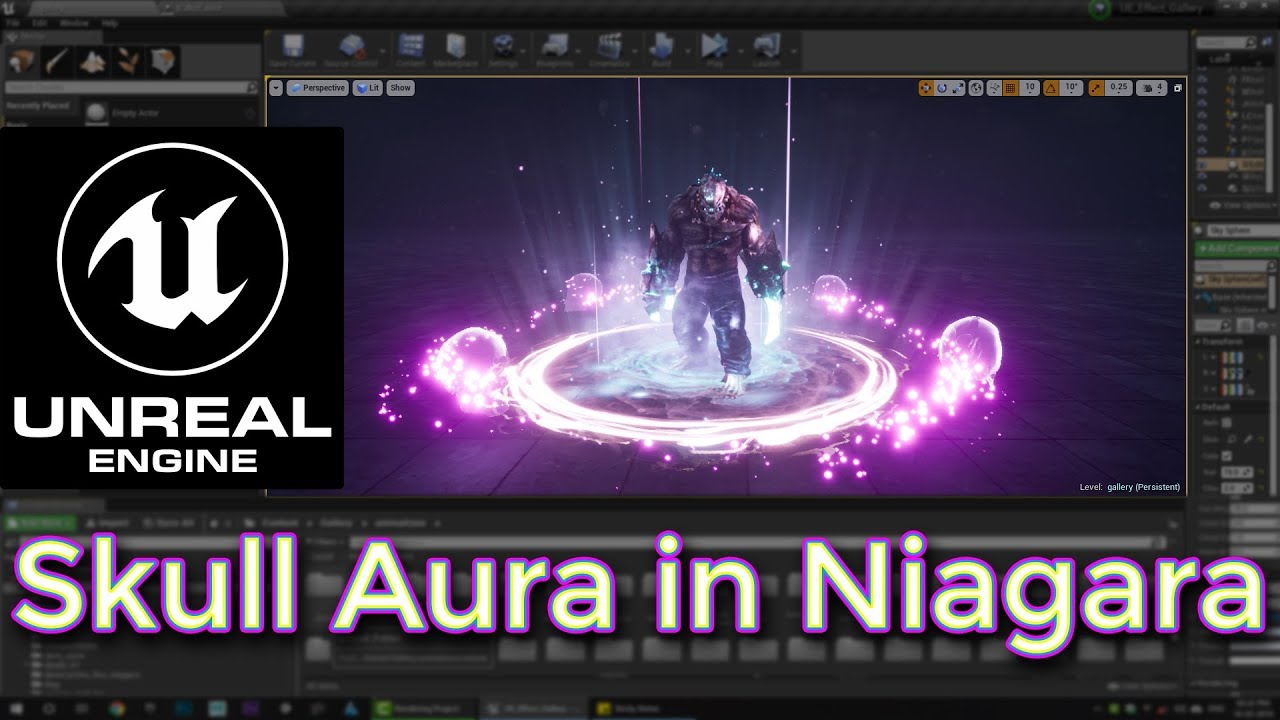
Task: Click the magnifier in World Outliner search
Action: pyautogui.click(x=1250, y=43)
